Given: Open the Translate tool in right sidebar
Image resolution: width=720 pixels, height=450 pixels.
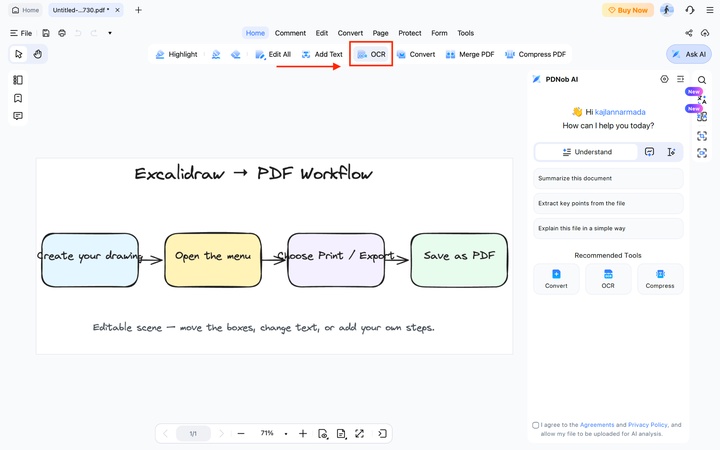Looking at the screenshot, I should (702, 99).
